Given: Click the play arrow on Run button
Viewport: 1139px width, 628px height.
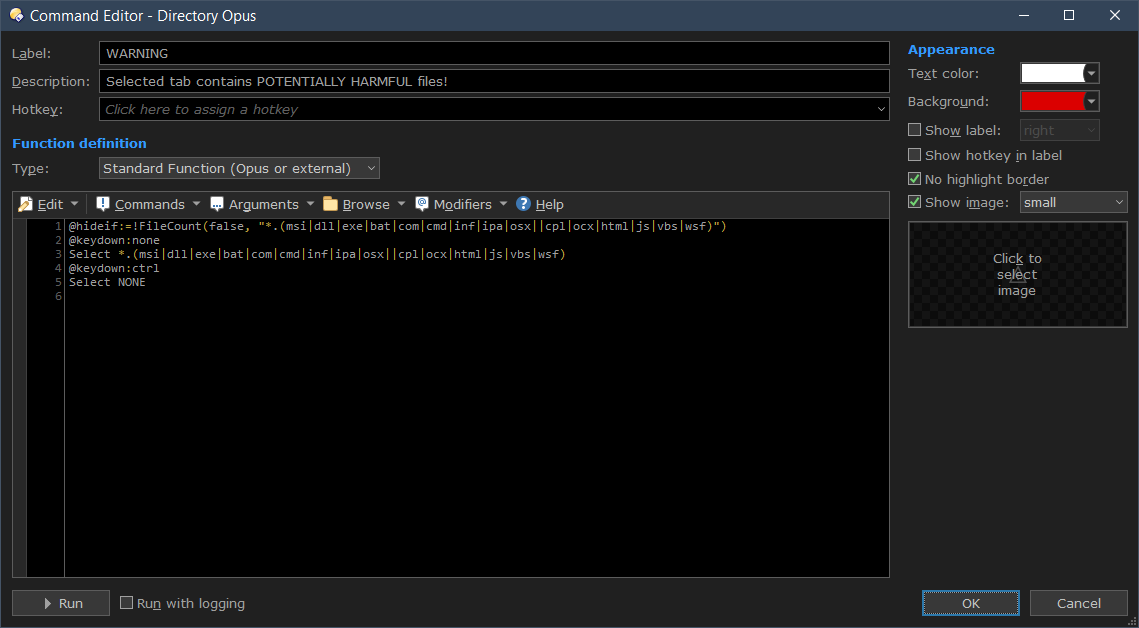Looking at the screenshot, I should [x=48, y=603].
